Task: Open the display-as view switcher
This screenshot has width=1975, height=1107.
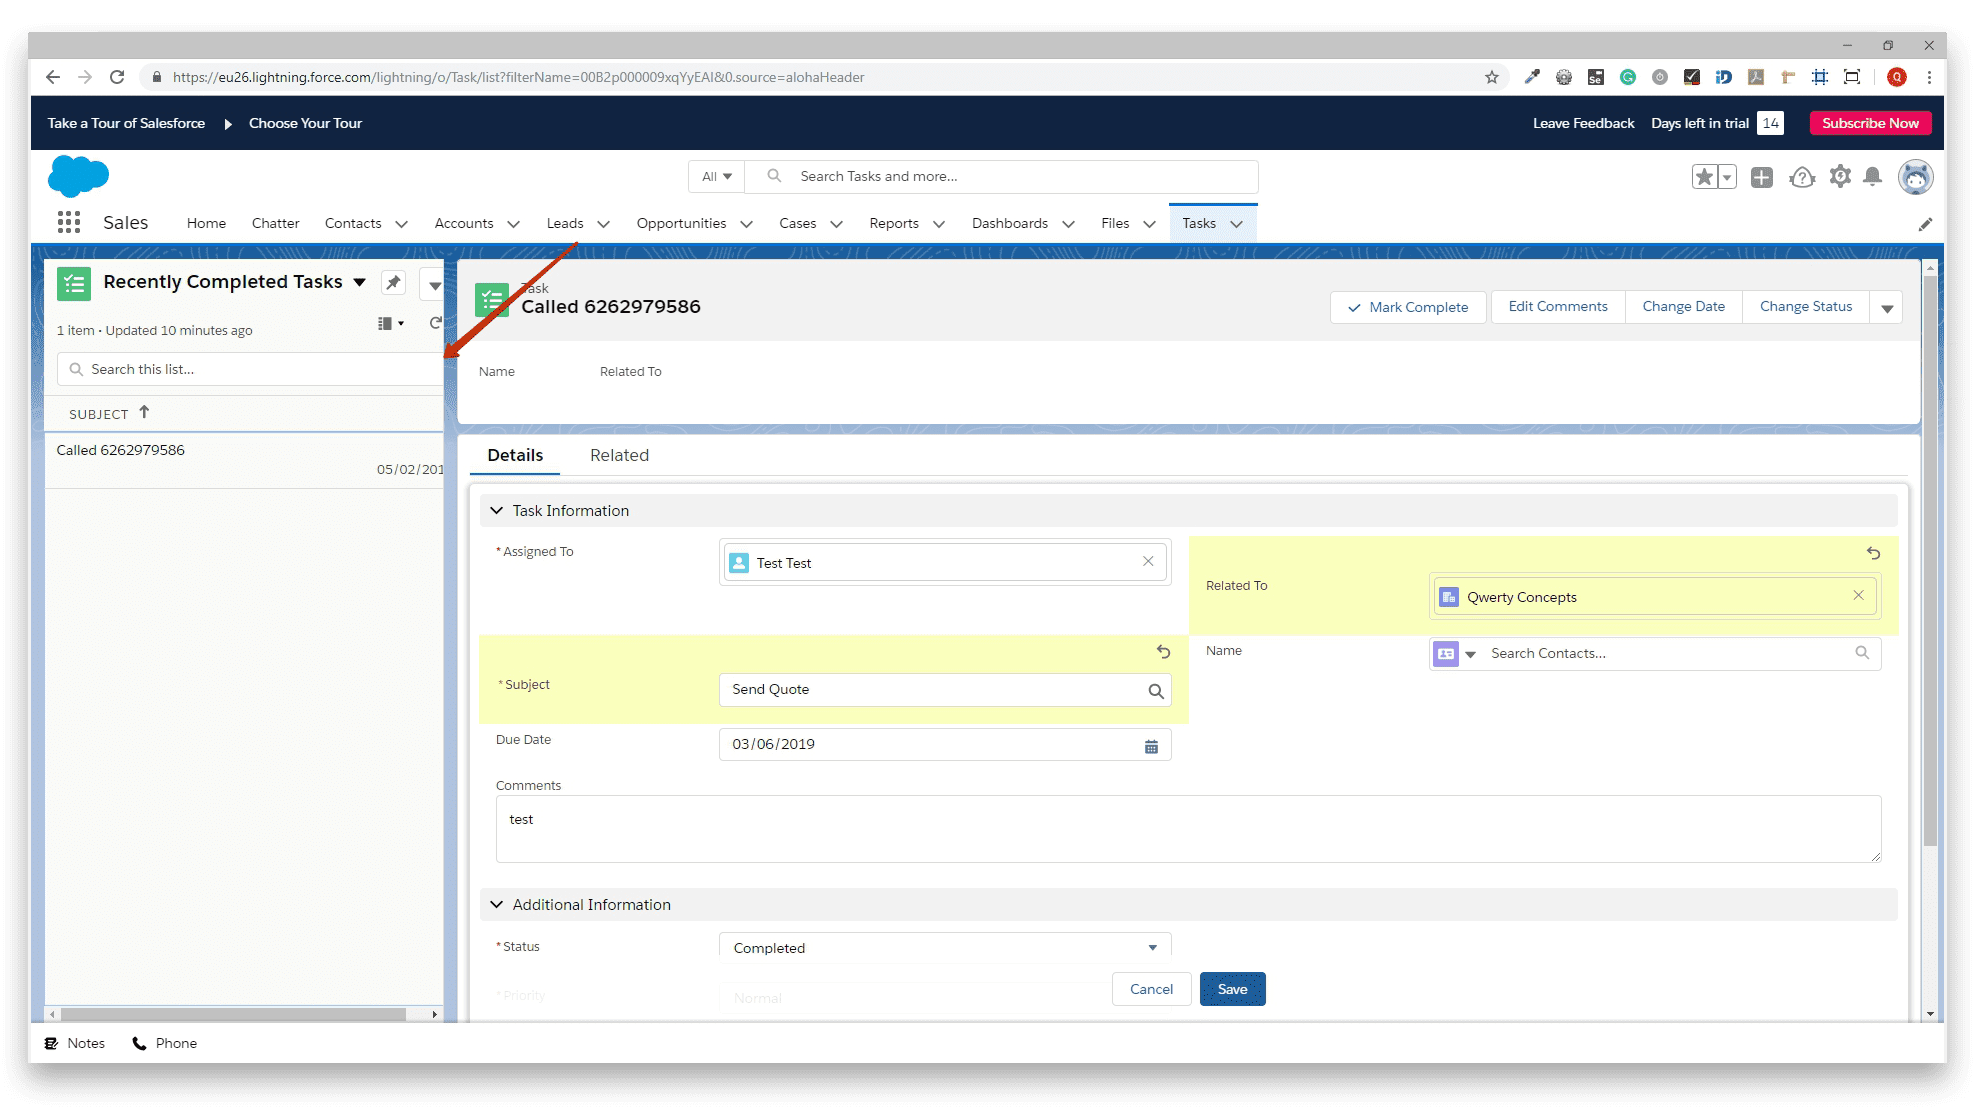Action: (x=390, y=323)
